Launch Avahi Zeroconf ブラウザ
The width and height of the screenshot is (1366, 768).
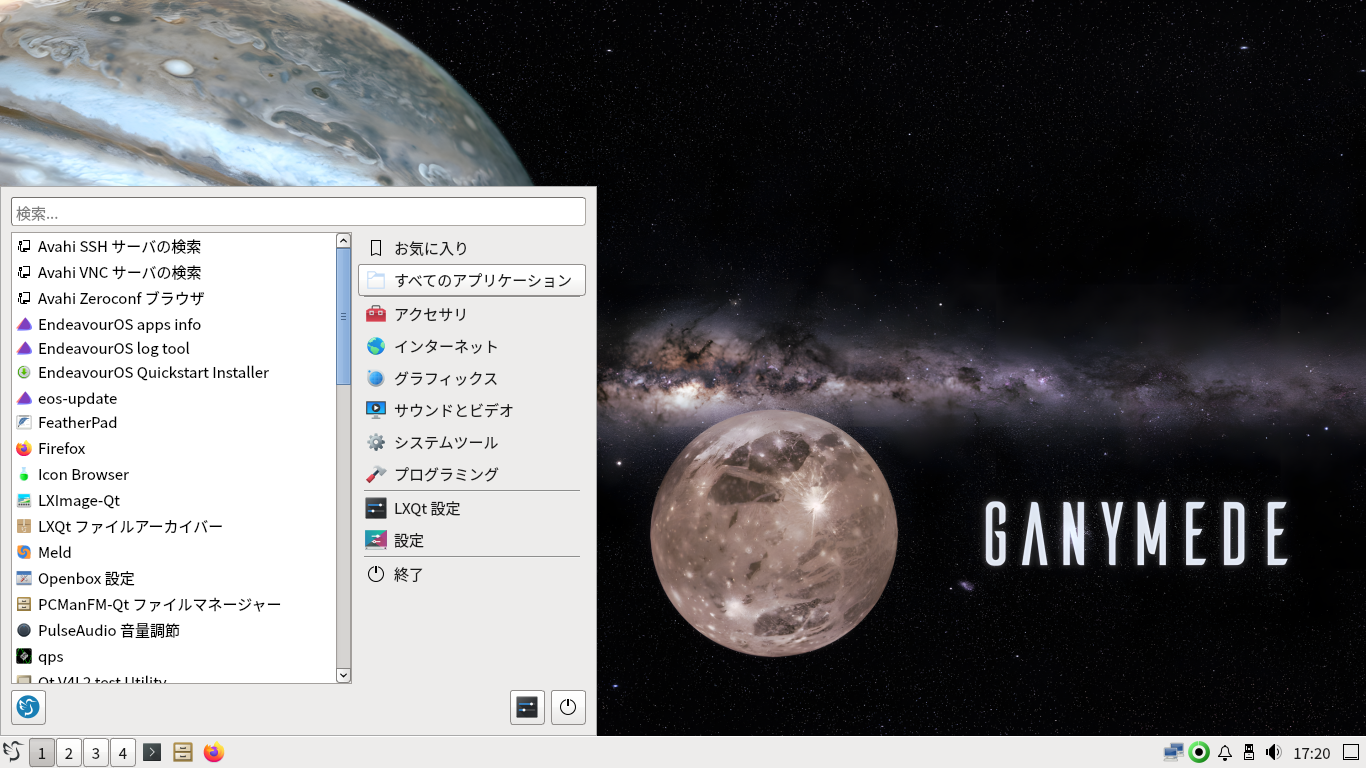click(175, 299)
